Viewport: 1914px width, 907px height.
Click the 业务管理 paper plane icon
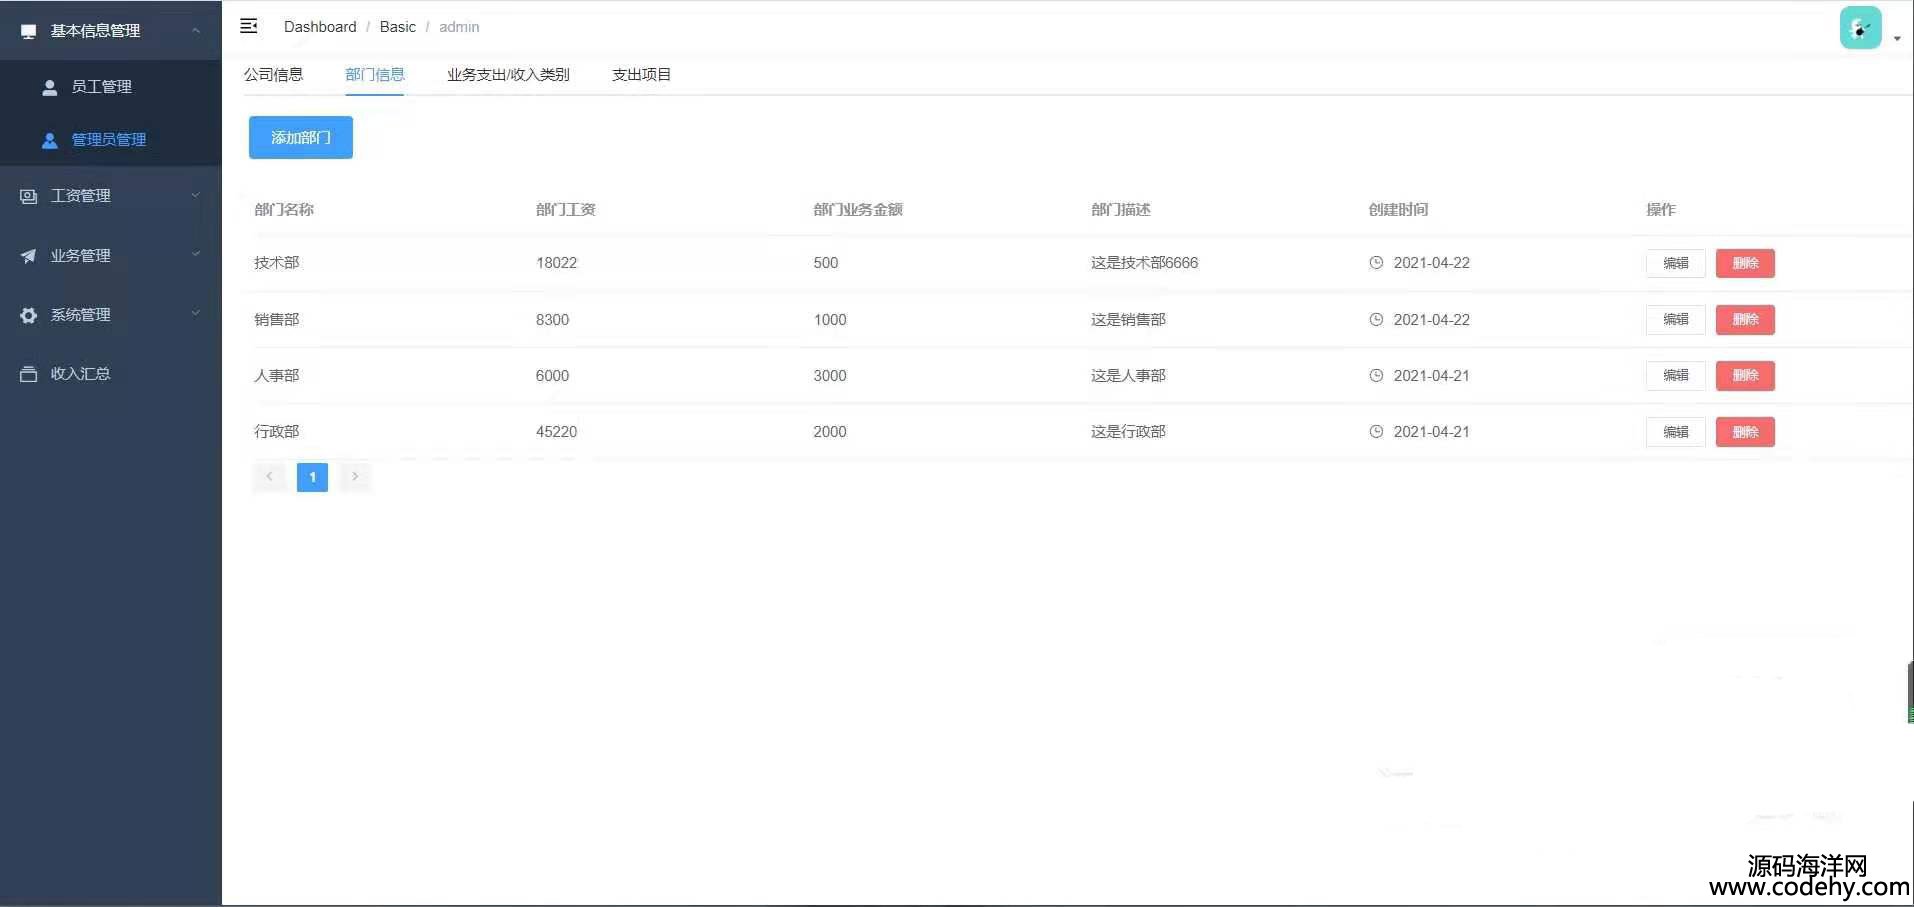coord(29,256)
